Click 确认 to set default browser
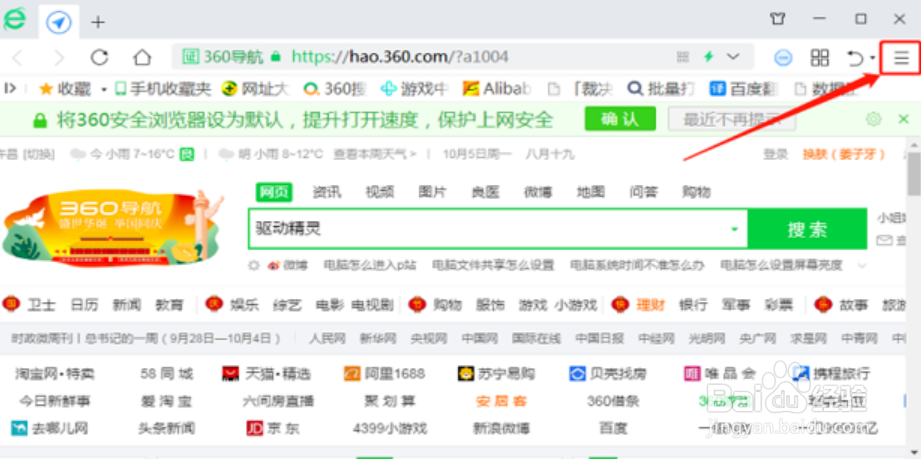921x459 pixels. click(620, 119)
